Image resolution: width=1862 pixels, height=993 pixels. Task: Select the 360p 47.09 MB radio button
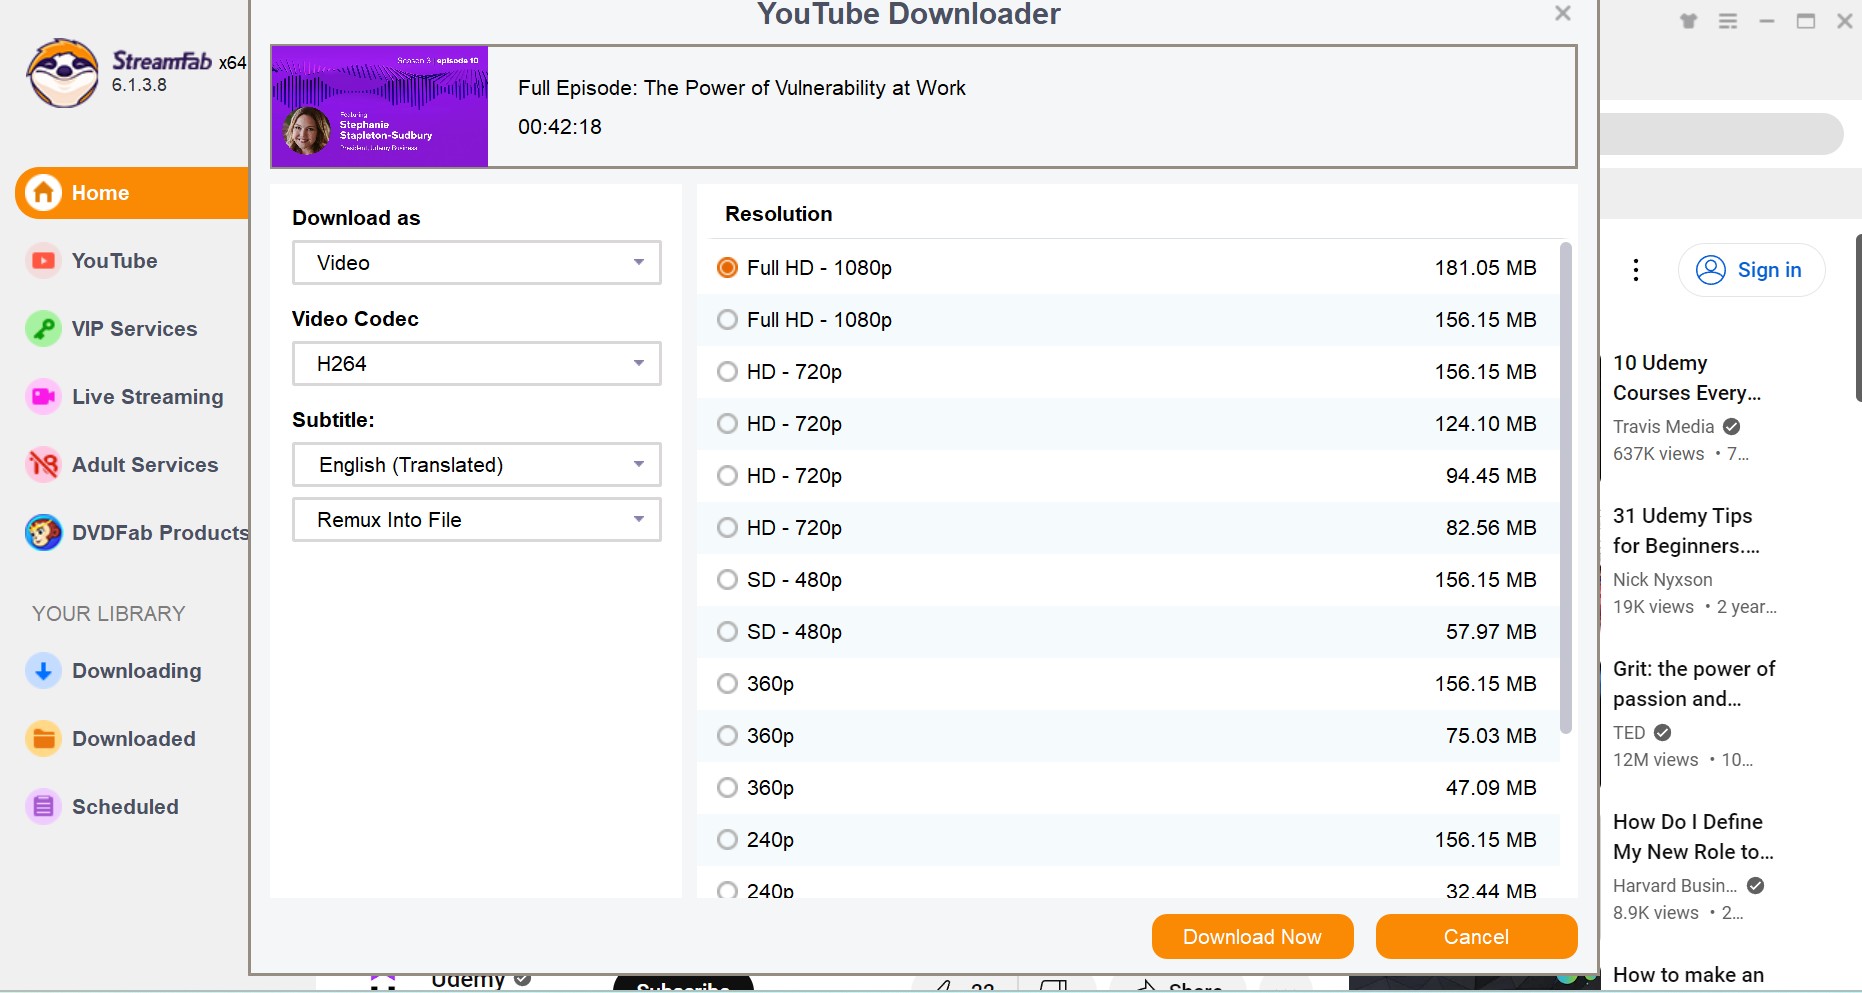[727, 788]
